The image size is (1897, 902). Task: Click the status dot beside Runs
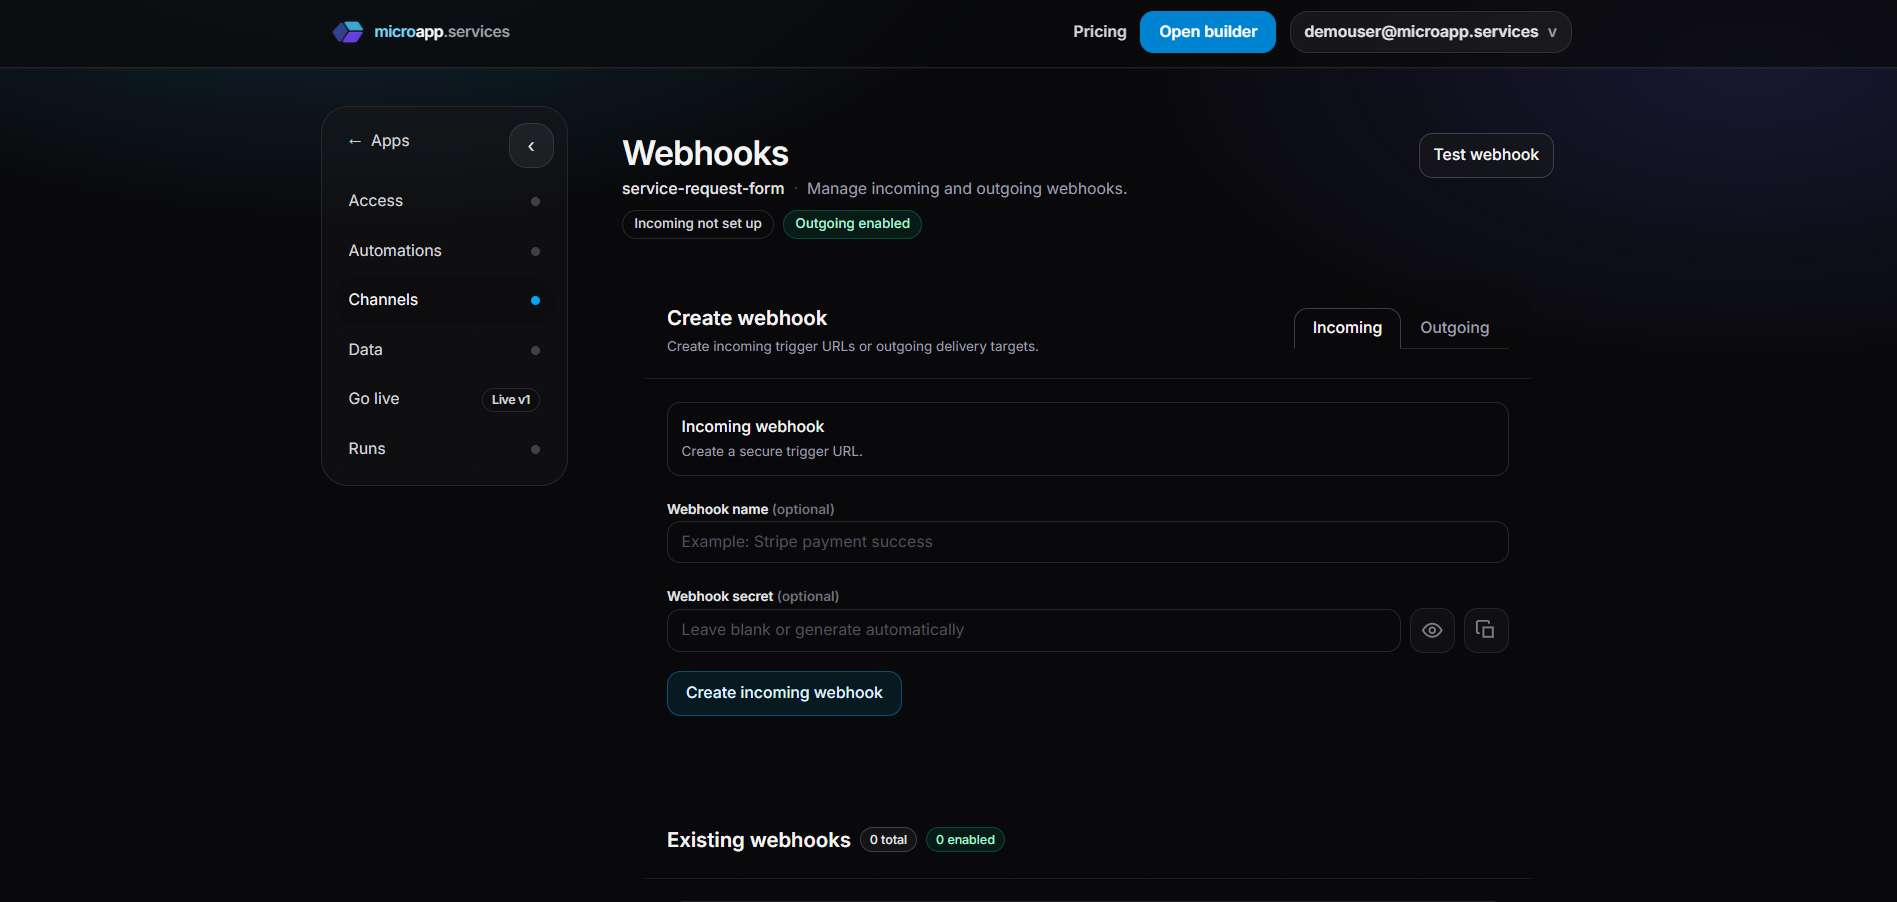(x=535, y=449)
